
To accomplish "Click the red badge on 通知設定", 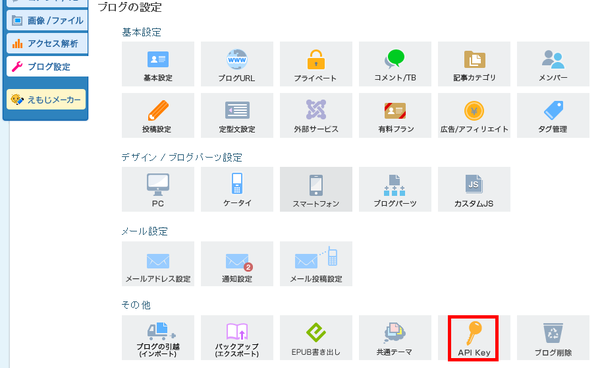I will [x=248, y=267].
